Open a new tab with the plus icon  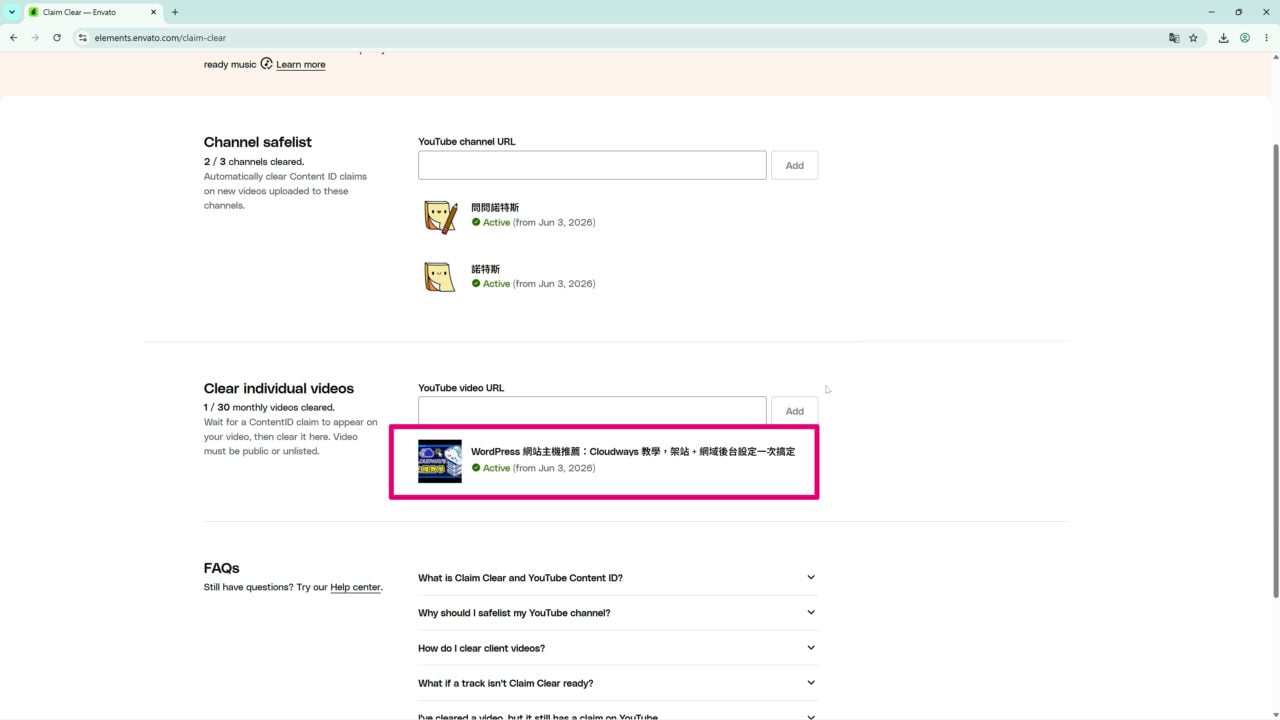175,12
